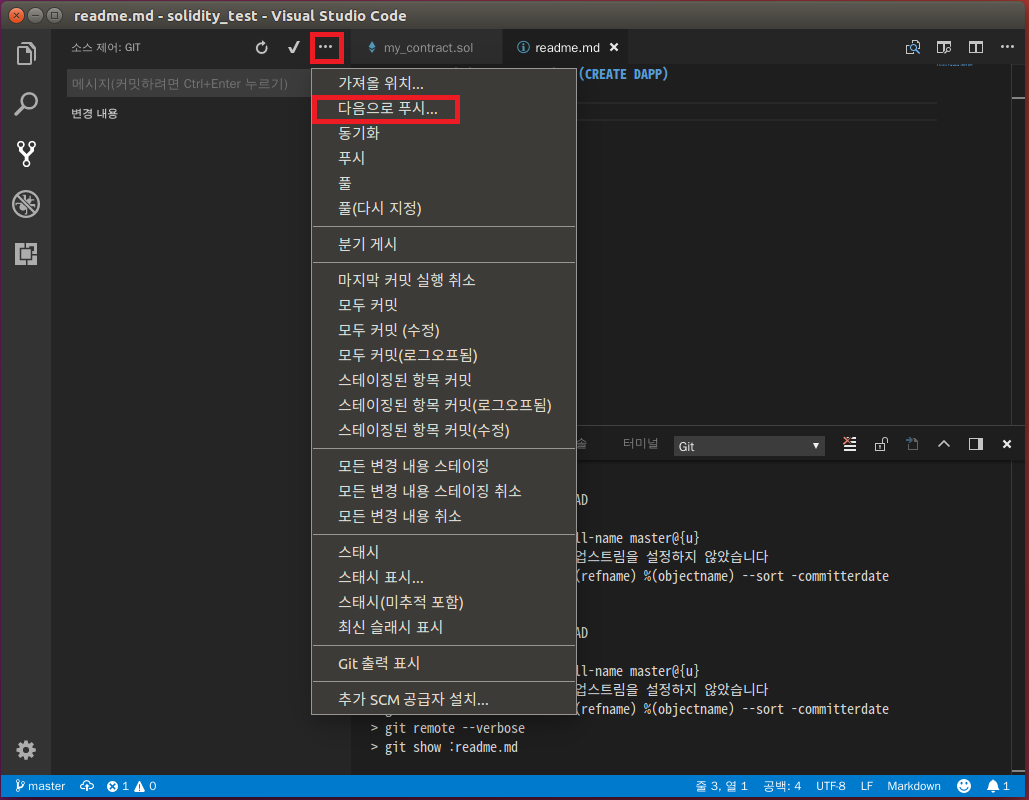The image size is (1029, 800).
Task: Select '스테이징된 항목 커밋(로그오프됨)' item
Action: (444, 405)
